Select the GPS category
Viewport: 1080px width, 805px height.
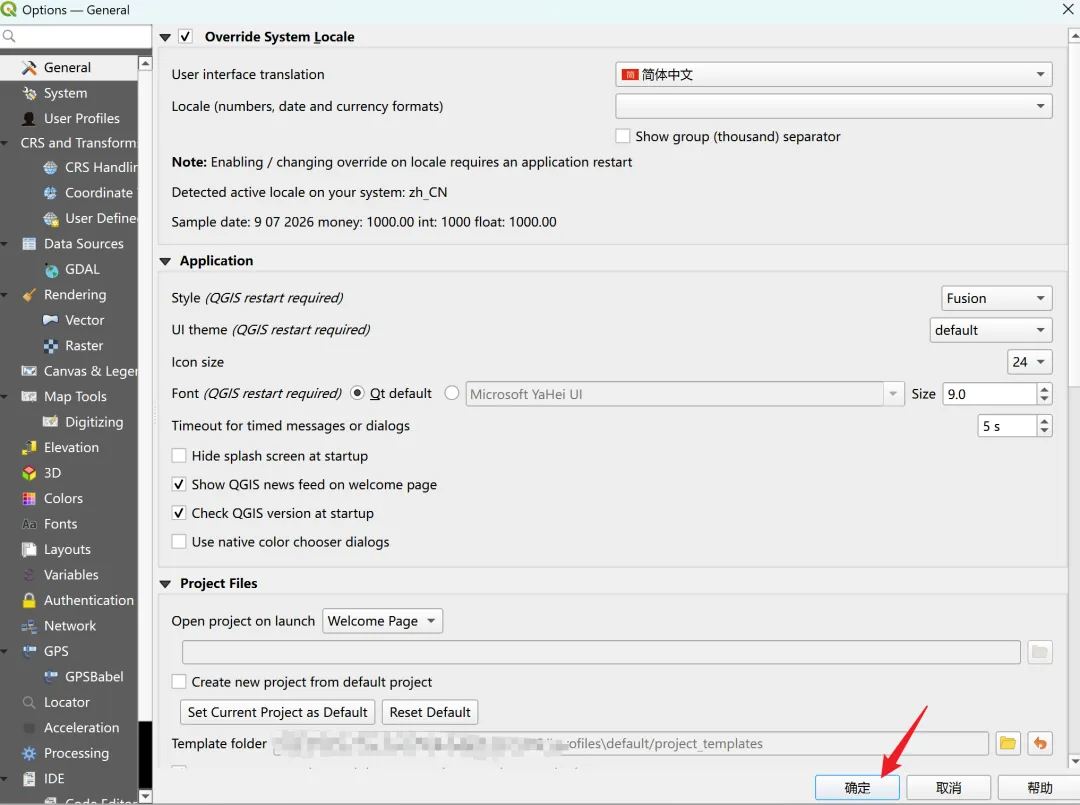56,651
